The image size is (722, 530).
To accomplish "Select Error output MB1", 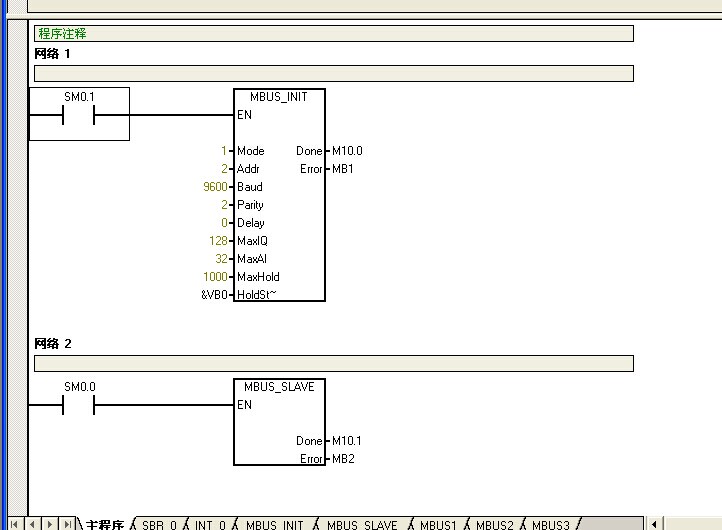I will [x=343, y=169].
